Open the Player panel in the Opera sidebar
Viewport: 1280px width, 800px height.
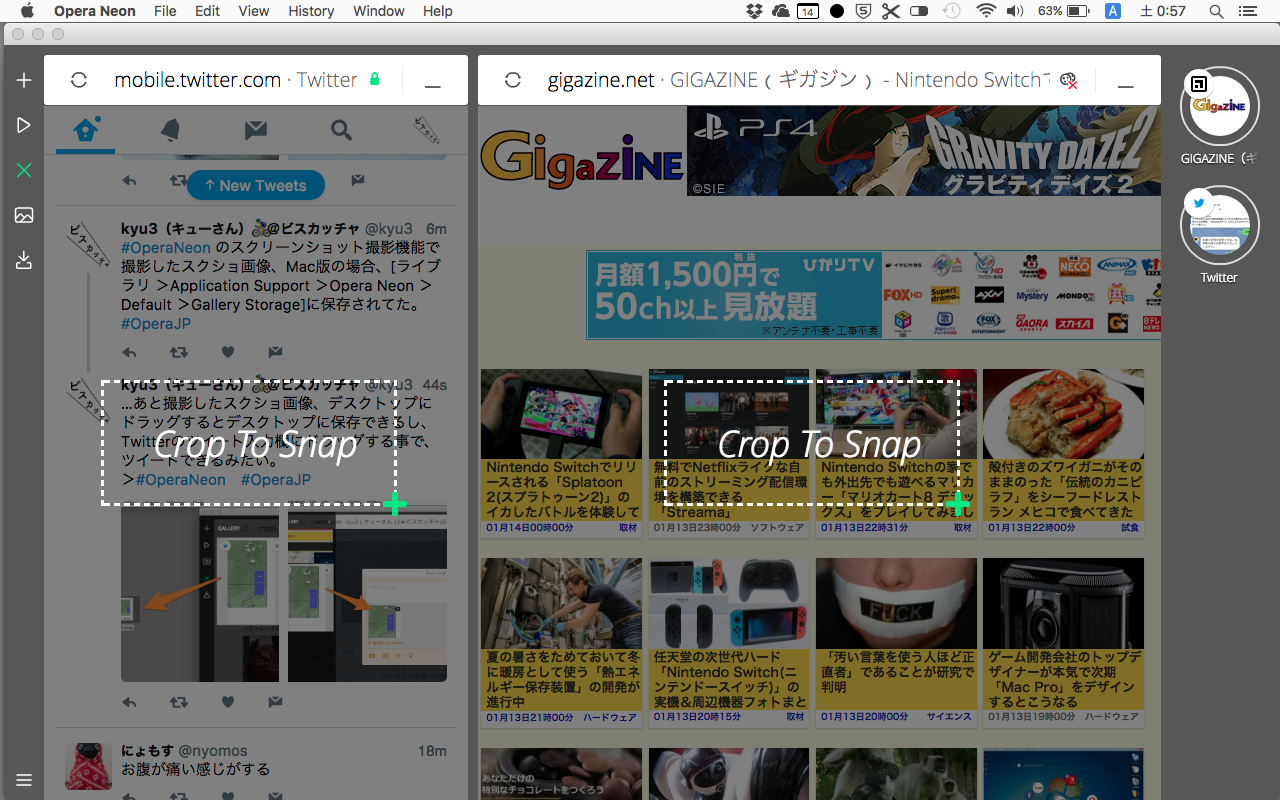24,125
